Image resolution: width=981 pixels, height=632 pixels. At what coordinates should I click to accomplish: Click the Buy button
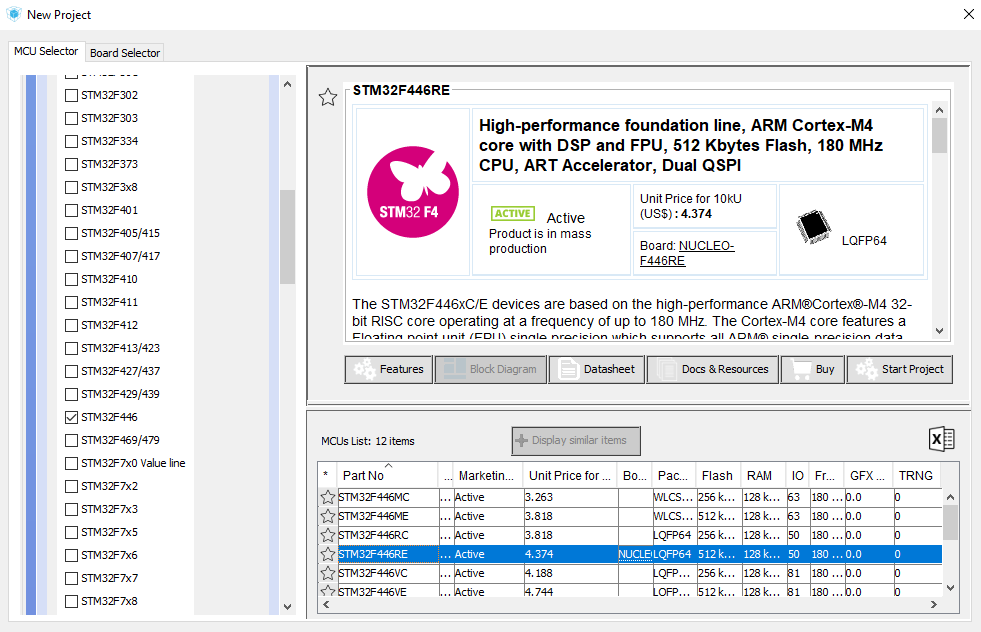coord(813,369)
